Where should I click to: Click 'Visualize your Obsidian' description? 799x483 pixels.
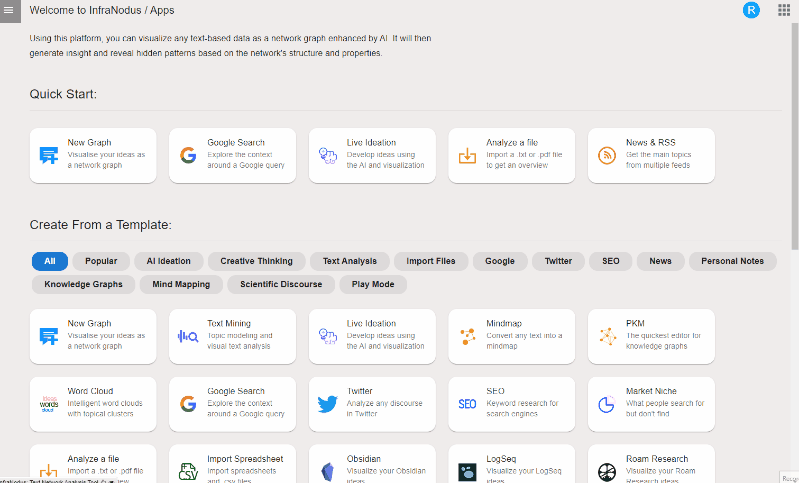coord(386,471)
